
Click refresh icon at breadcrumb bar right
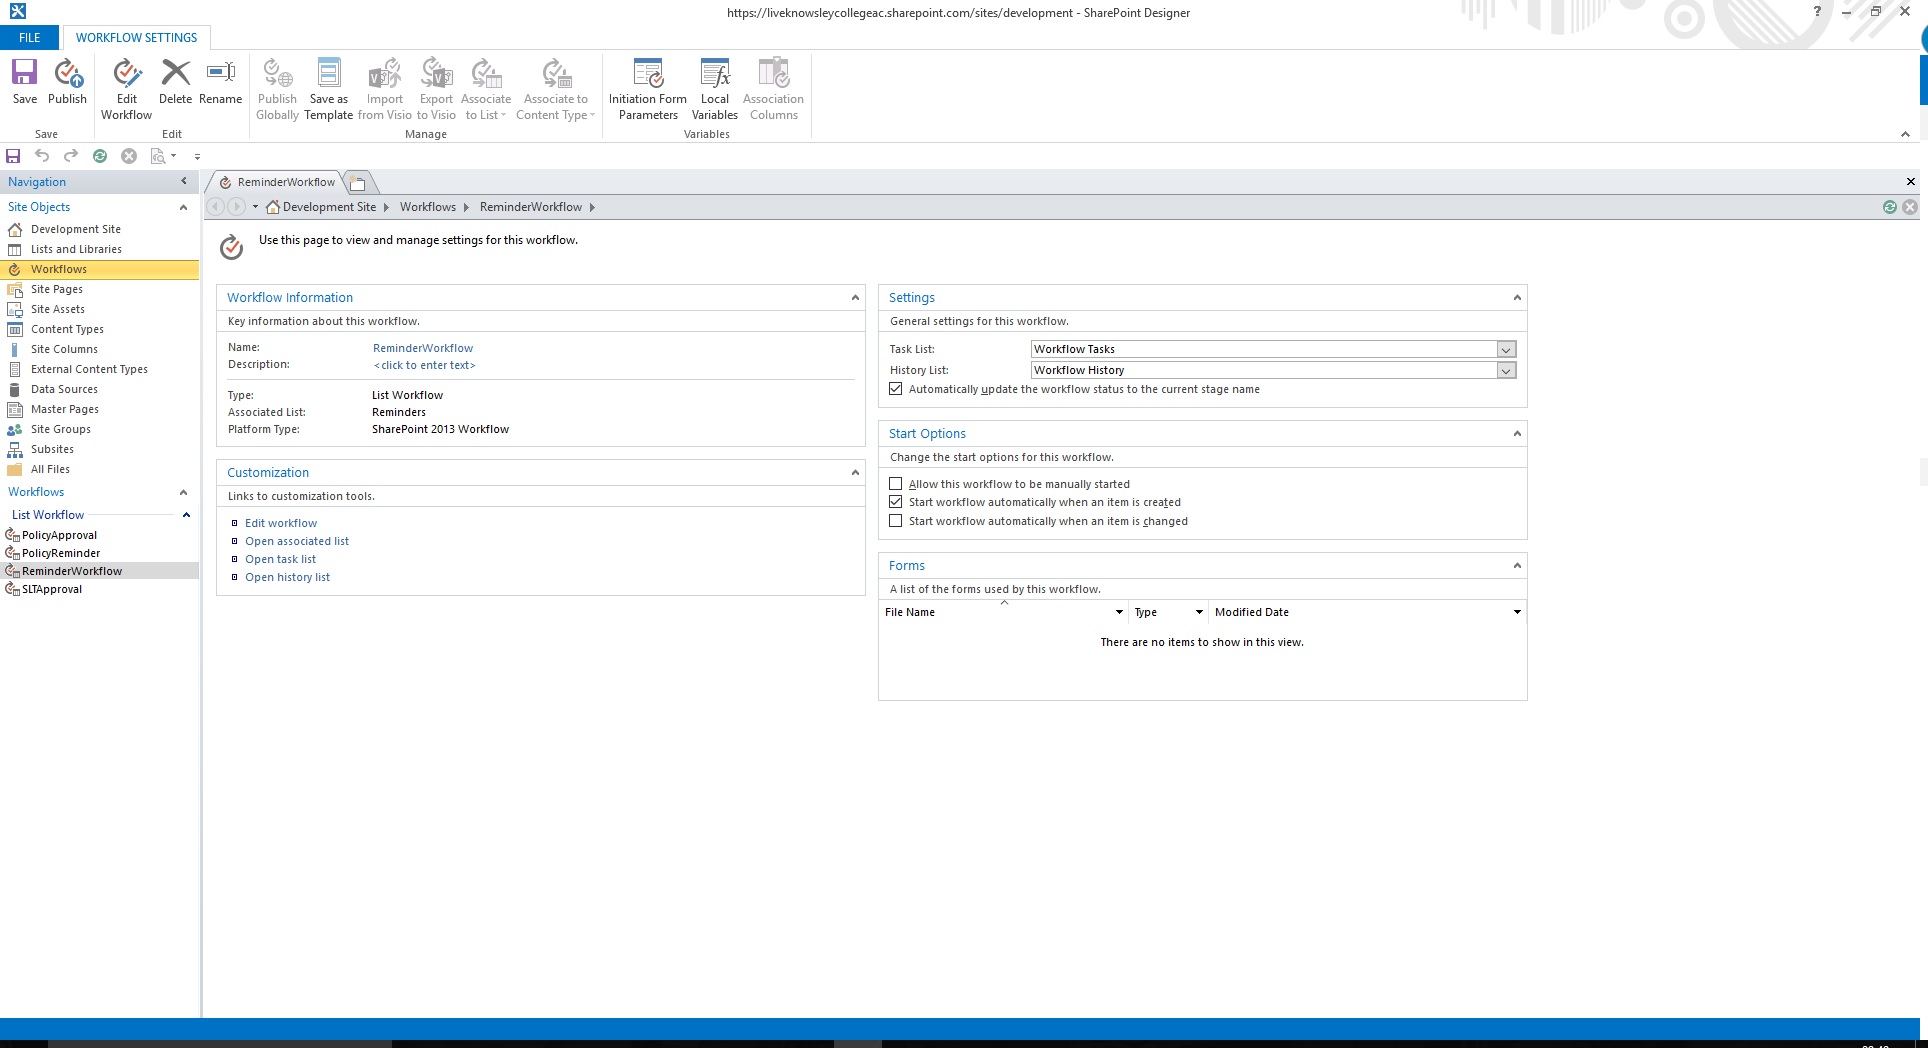pyautogui.click(x=1889, y=207)
